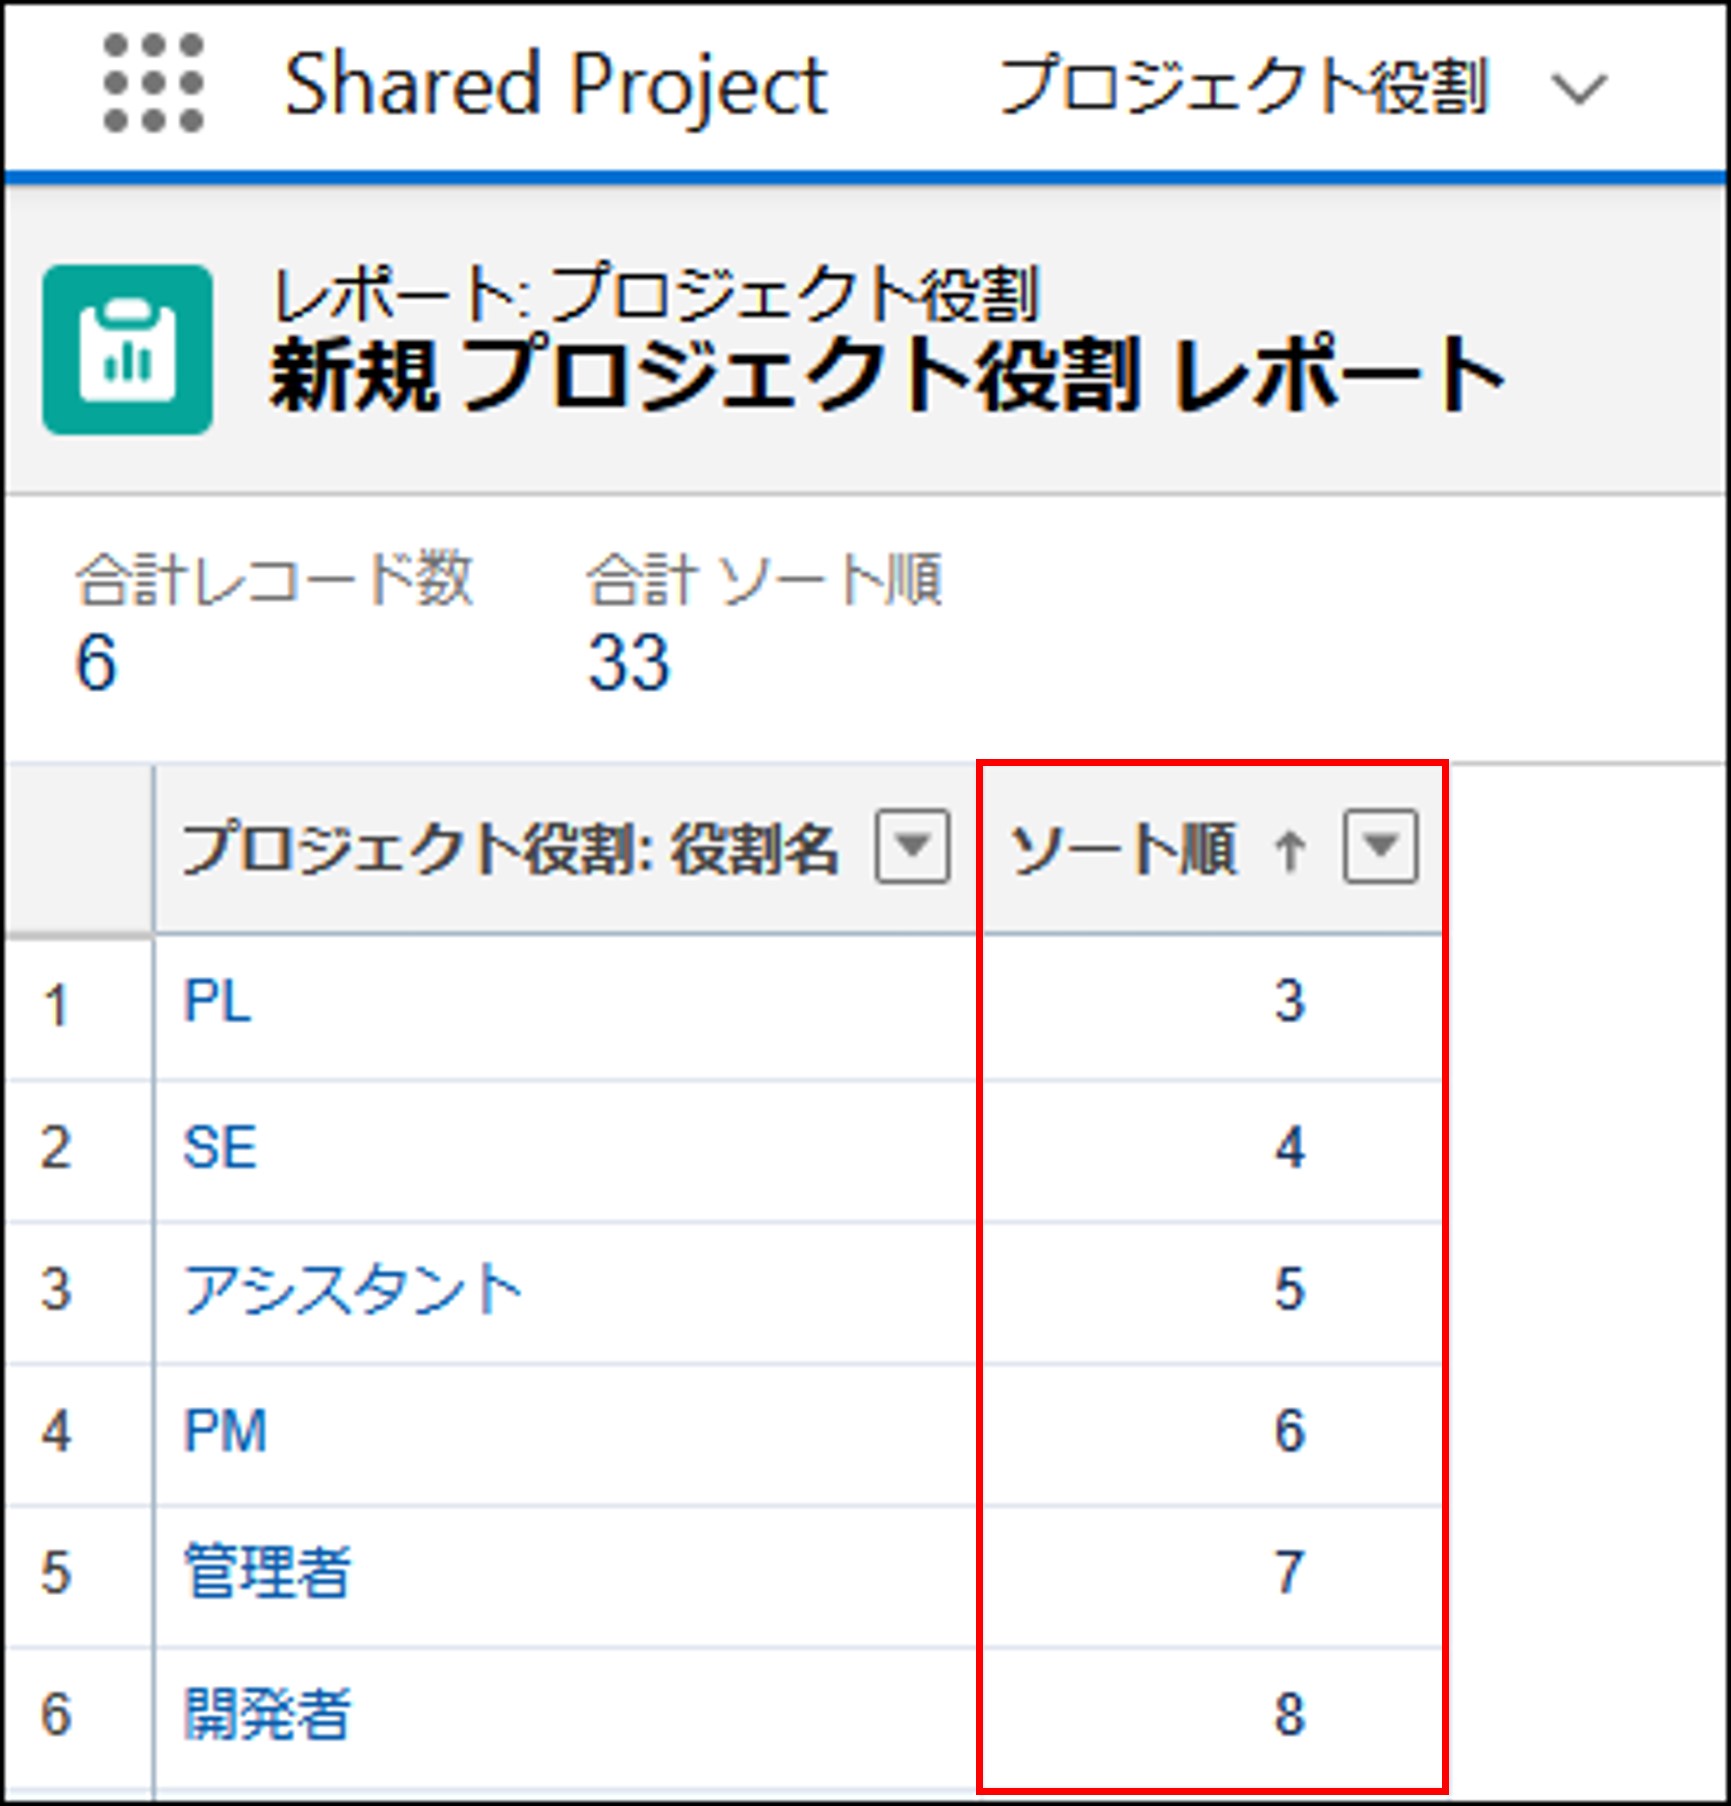Open the SE role record link
Image resolution: width=1731 pixels, height=1806 pixels.
pyautogui.click(x=220, y=1147)
